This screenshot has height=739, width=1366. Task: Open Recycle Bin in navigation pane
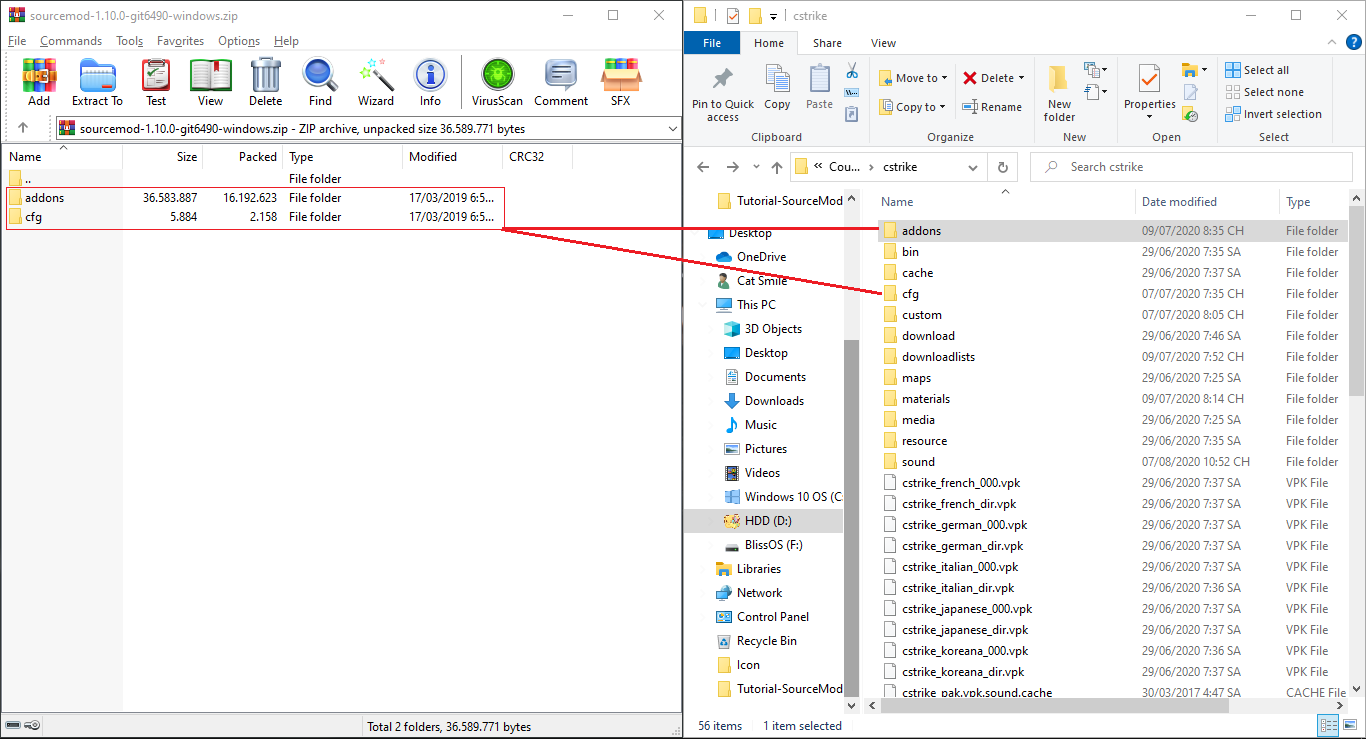click(756, 641)
